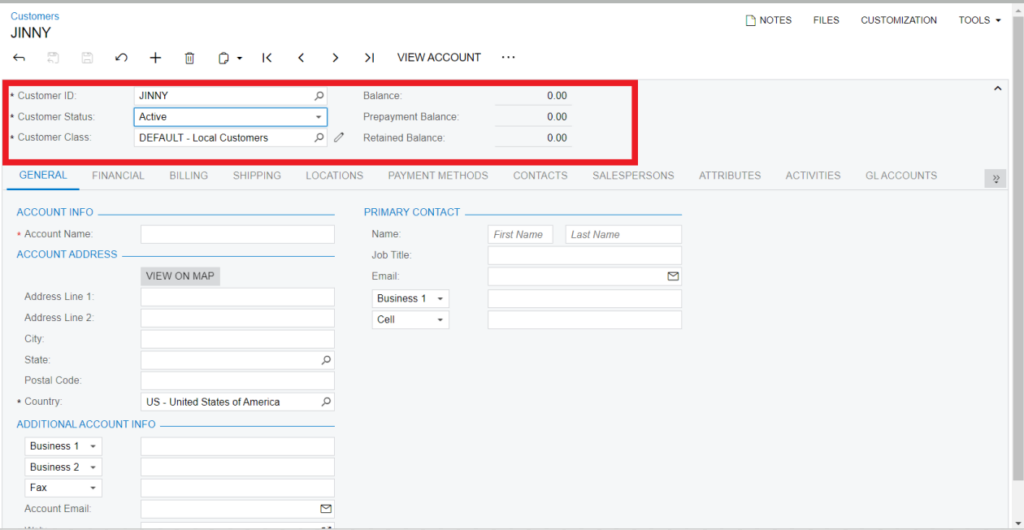Click the VIEW ON MAP button
Viewport: 1024px width, 530px height.
click(x=180, y=276)
